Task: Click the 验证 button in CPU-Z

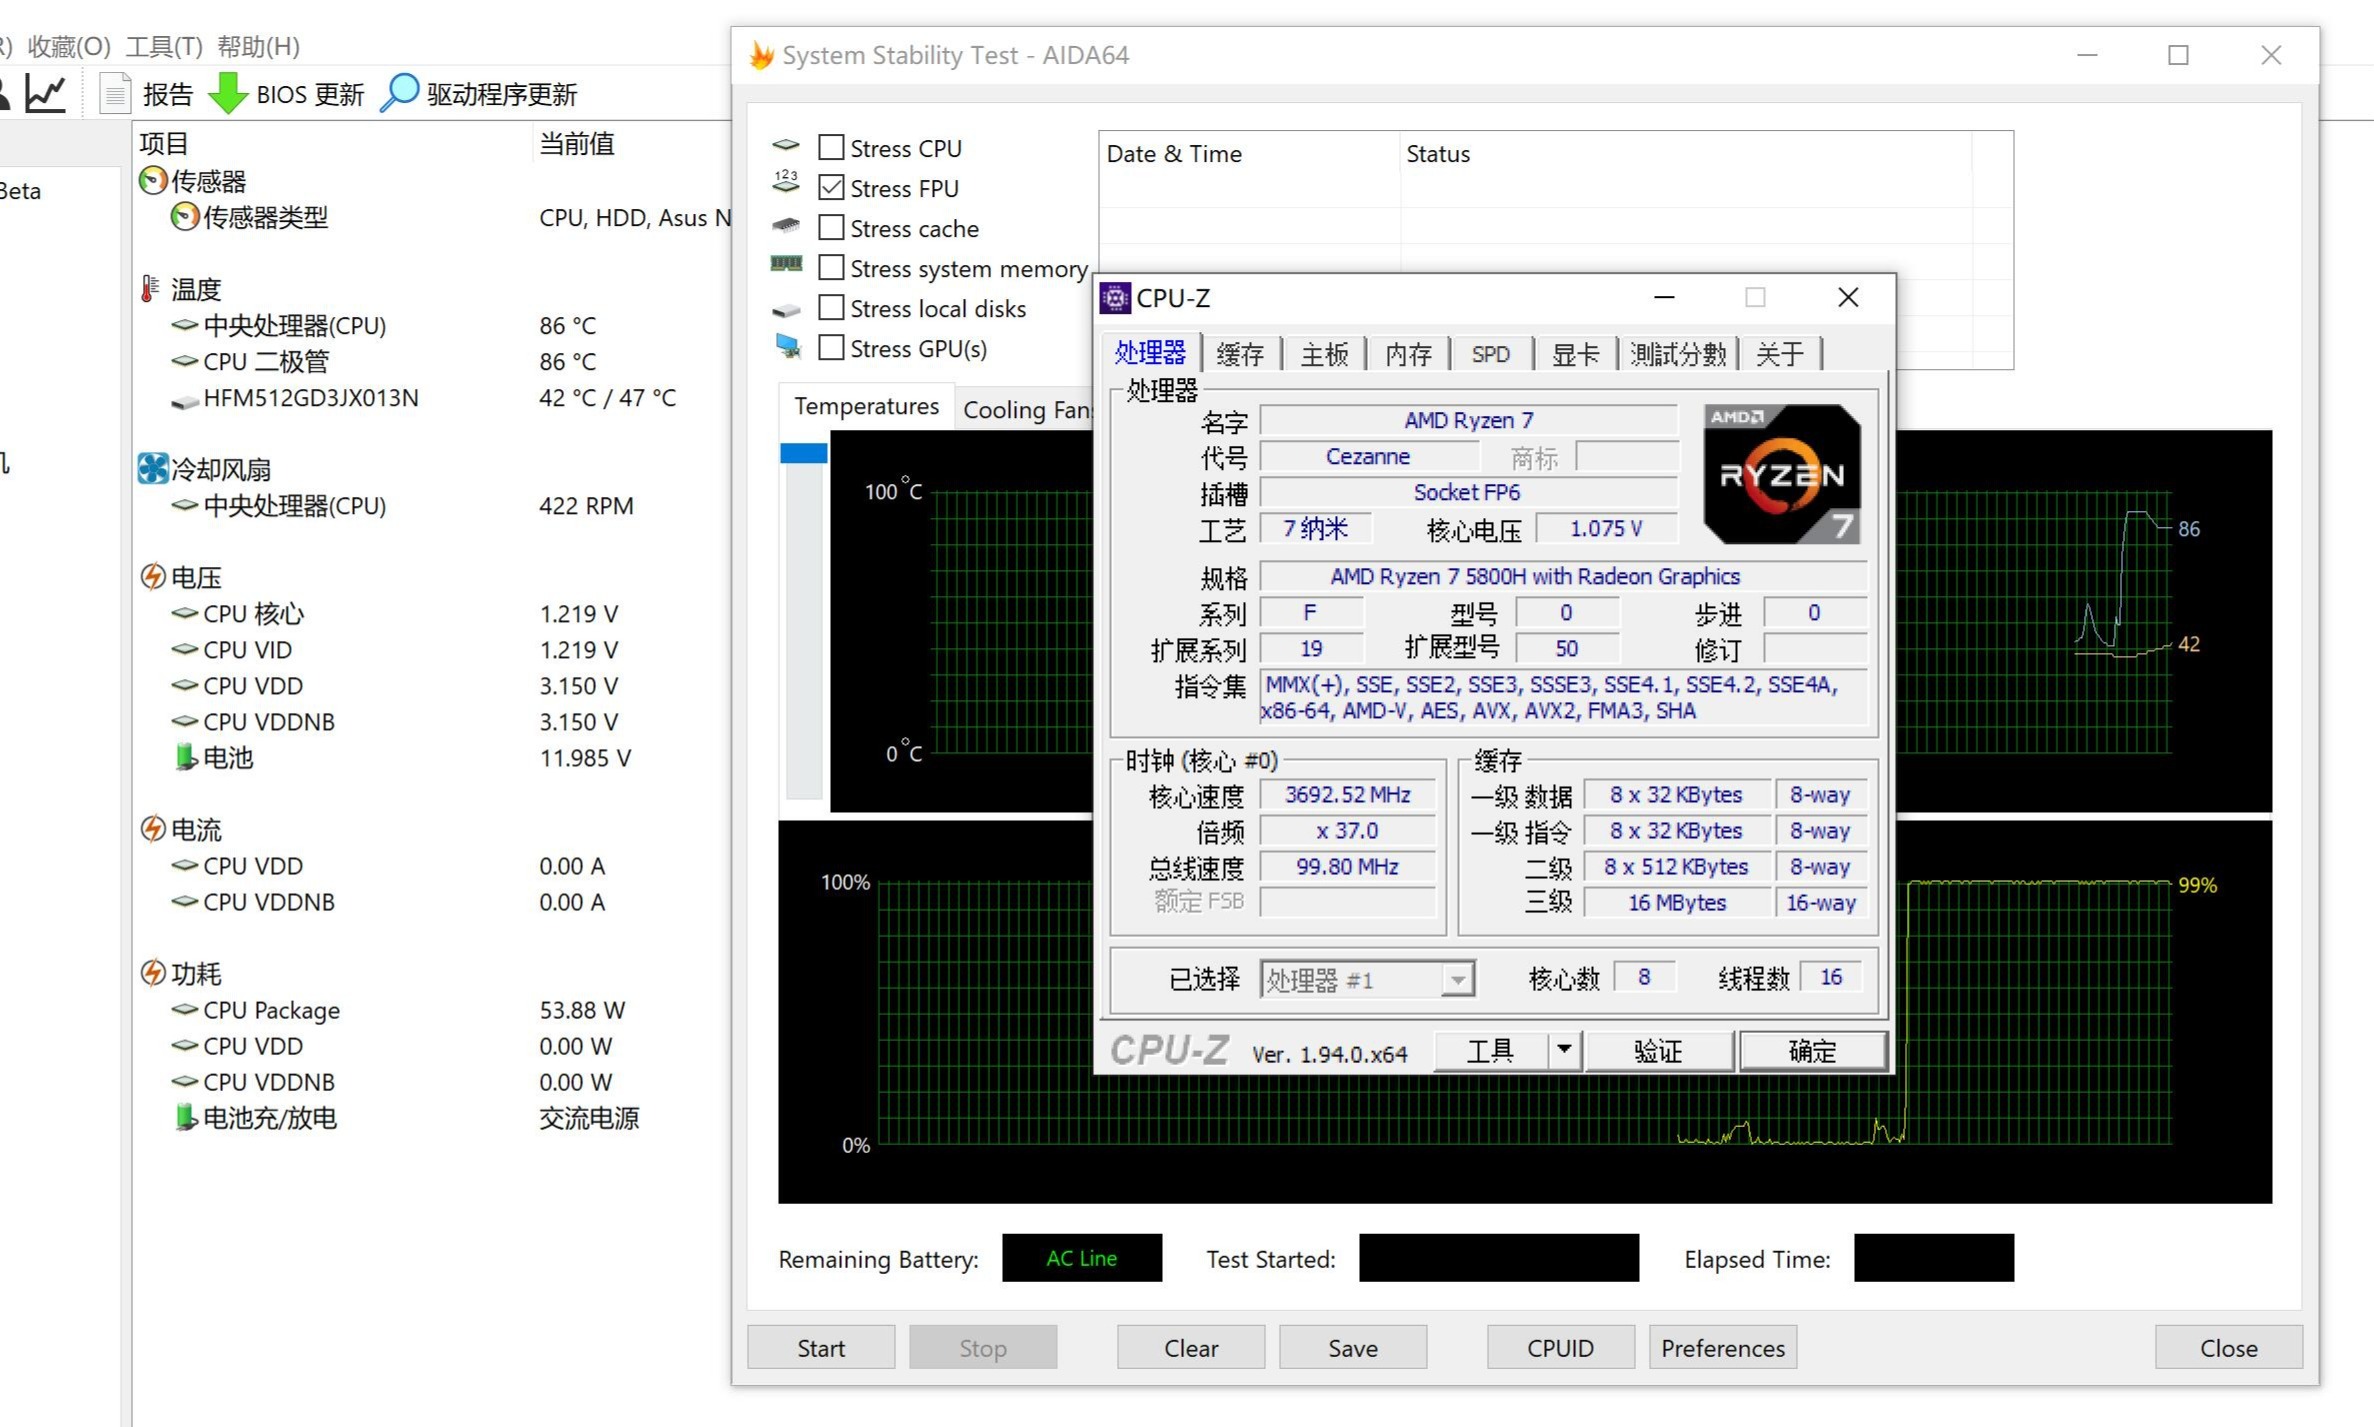Action: [1659, 1051]
